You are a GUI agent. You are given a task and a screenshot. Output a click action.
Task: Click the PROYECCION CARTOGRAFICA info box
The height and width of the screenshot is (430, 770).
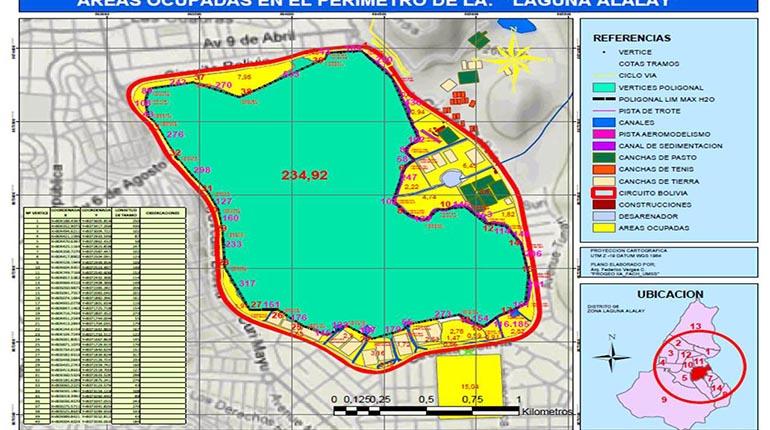668,262
